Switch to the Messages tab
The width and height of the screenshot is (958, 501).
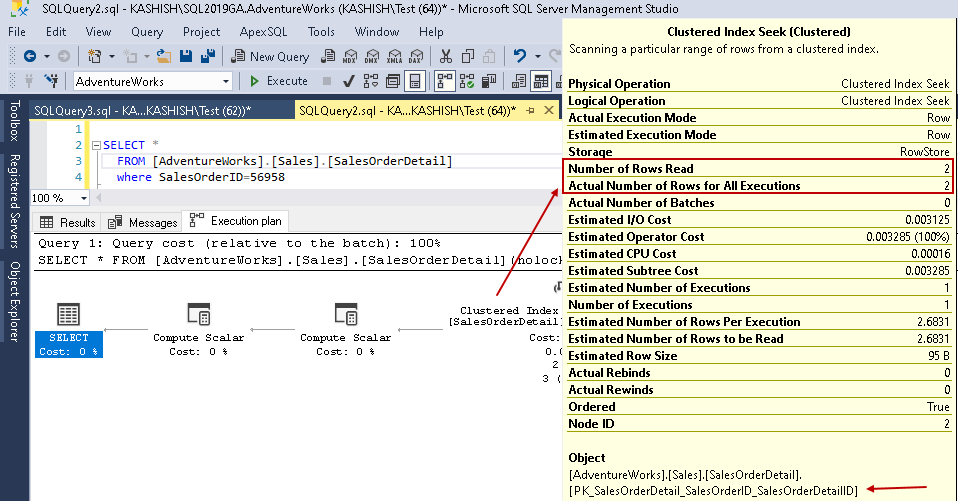tap(142, 222)
